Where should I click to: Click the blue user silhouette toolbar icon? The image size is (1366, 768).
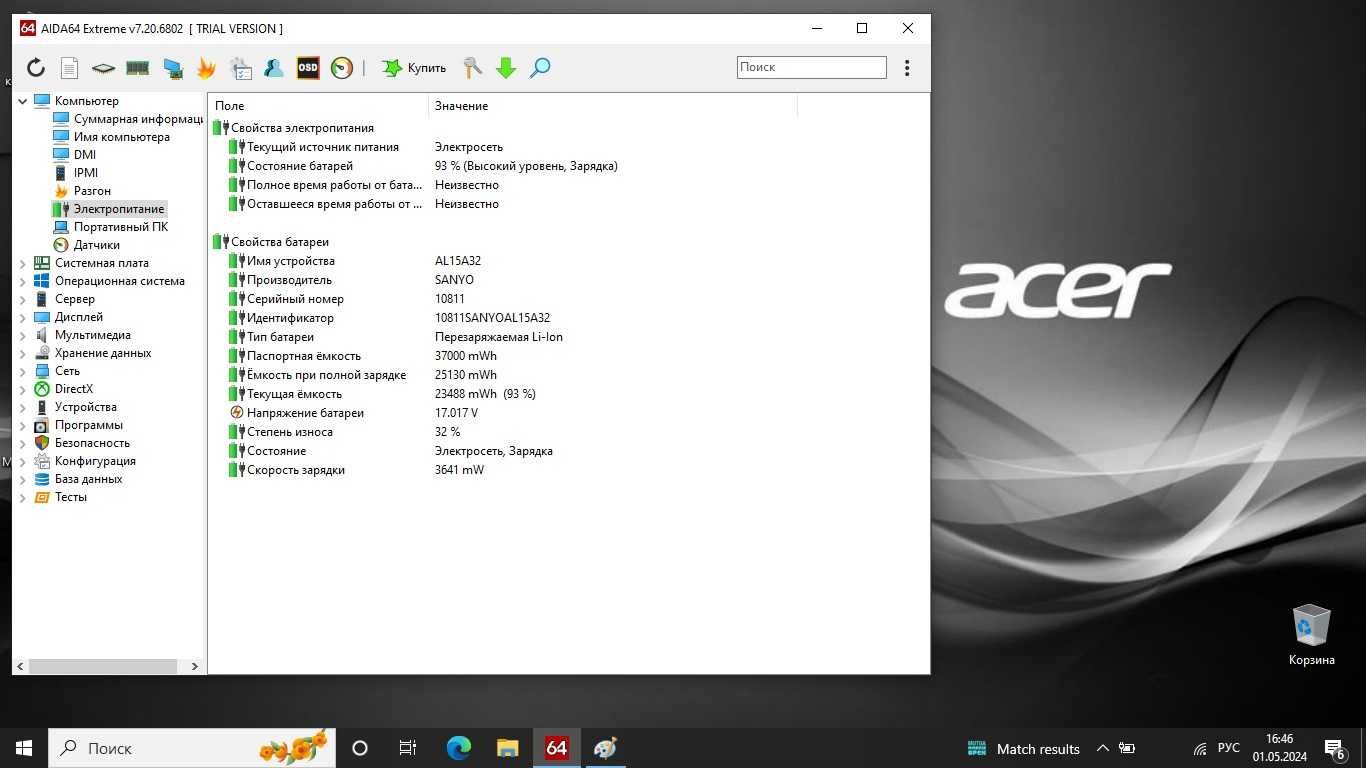click(274, 68)
